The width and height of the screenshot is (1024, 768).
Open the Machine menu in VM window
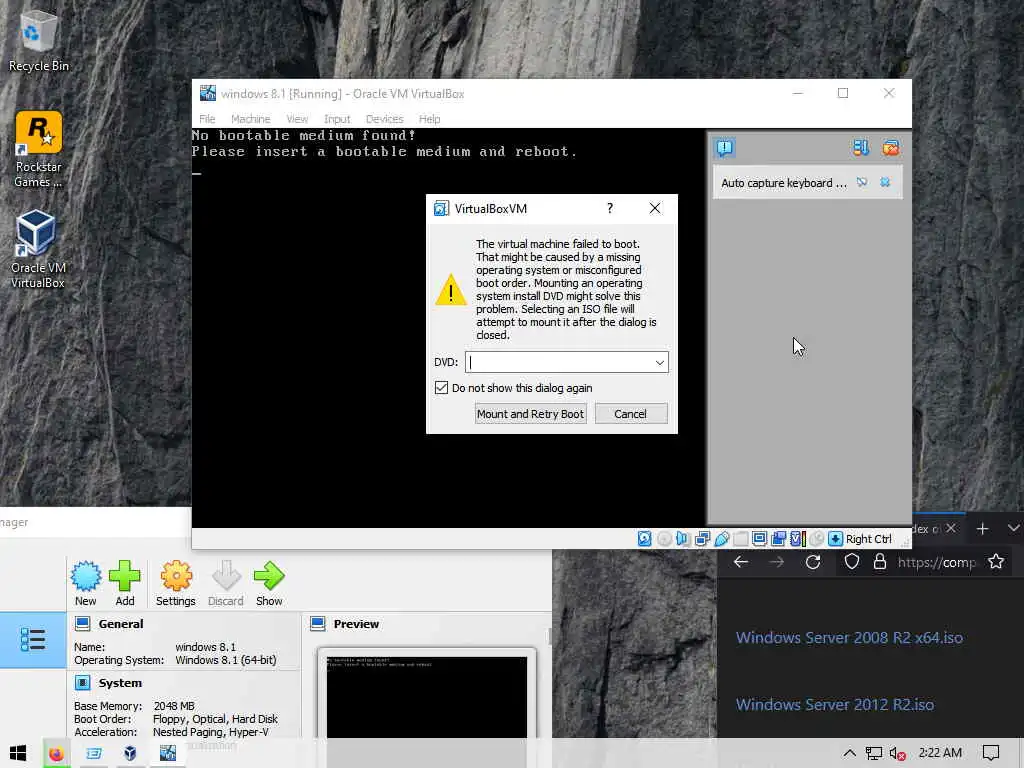tap(251, 119)
